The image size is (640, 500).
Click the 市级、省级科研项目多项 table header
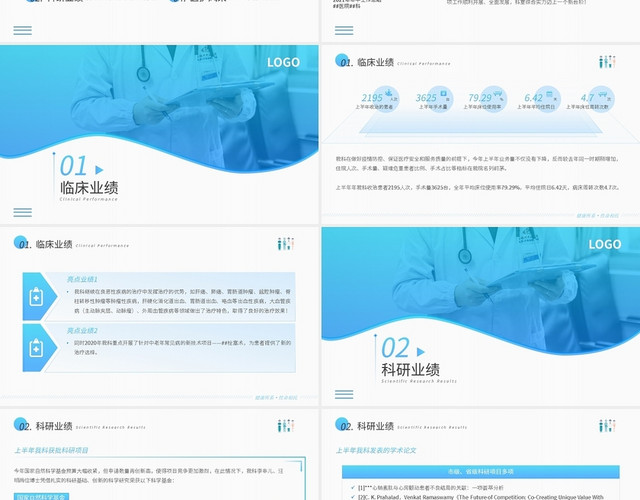(481, 471)
